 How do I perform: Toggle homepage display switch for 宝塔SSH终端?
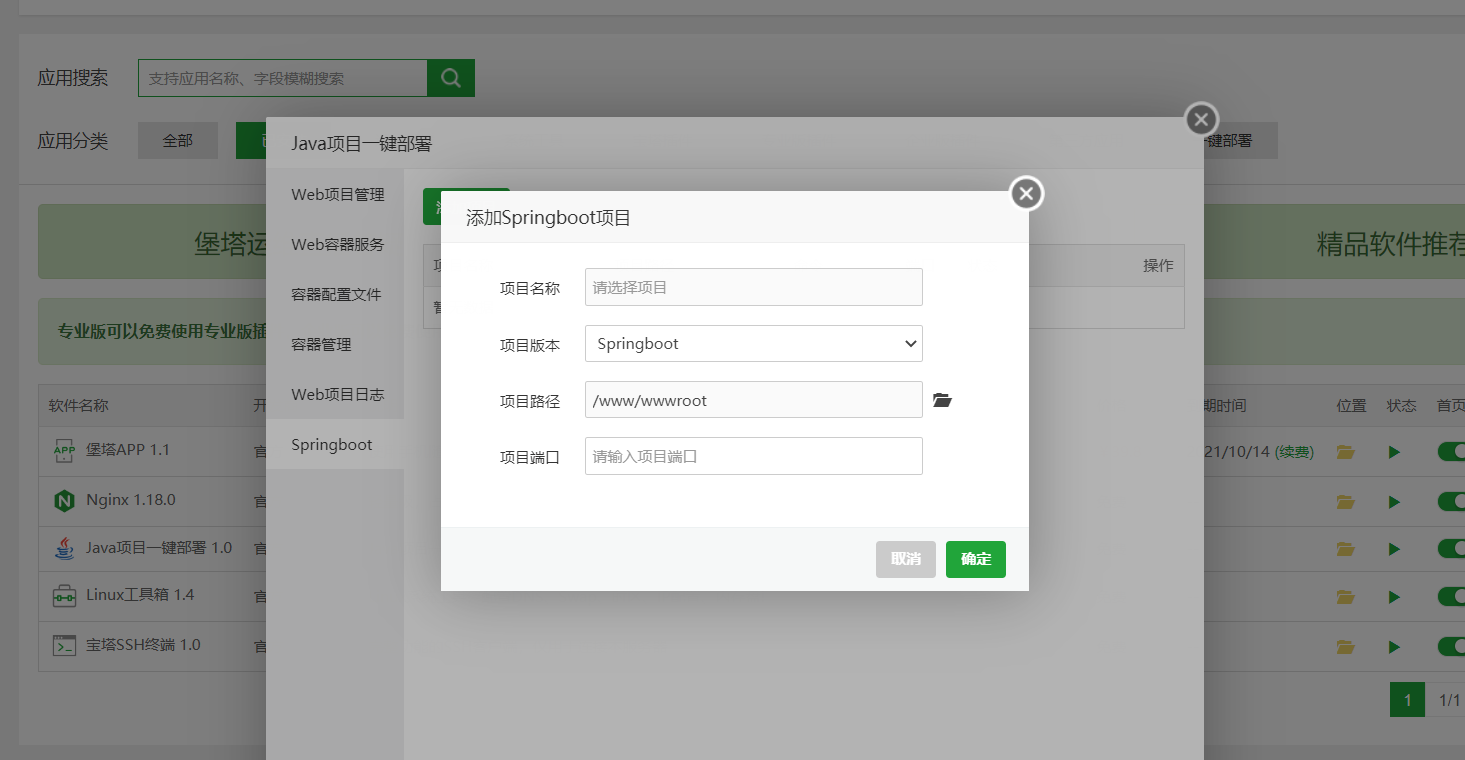click(1451, 646)
